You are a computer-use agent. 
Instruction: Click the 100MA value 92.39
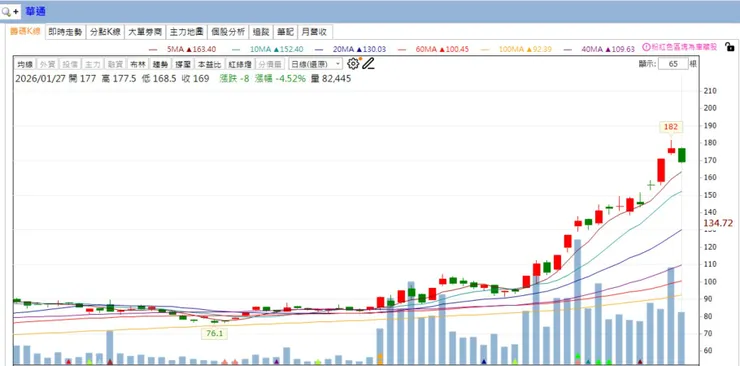pos(541,49)
